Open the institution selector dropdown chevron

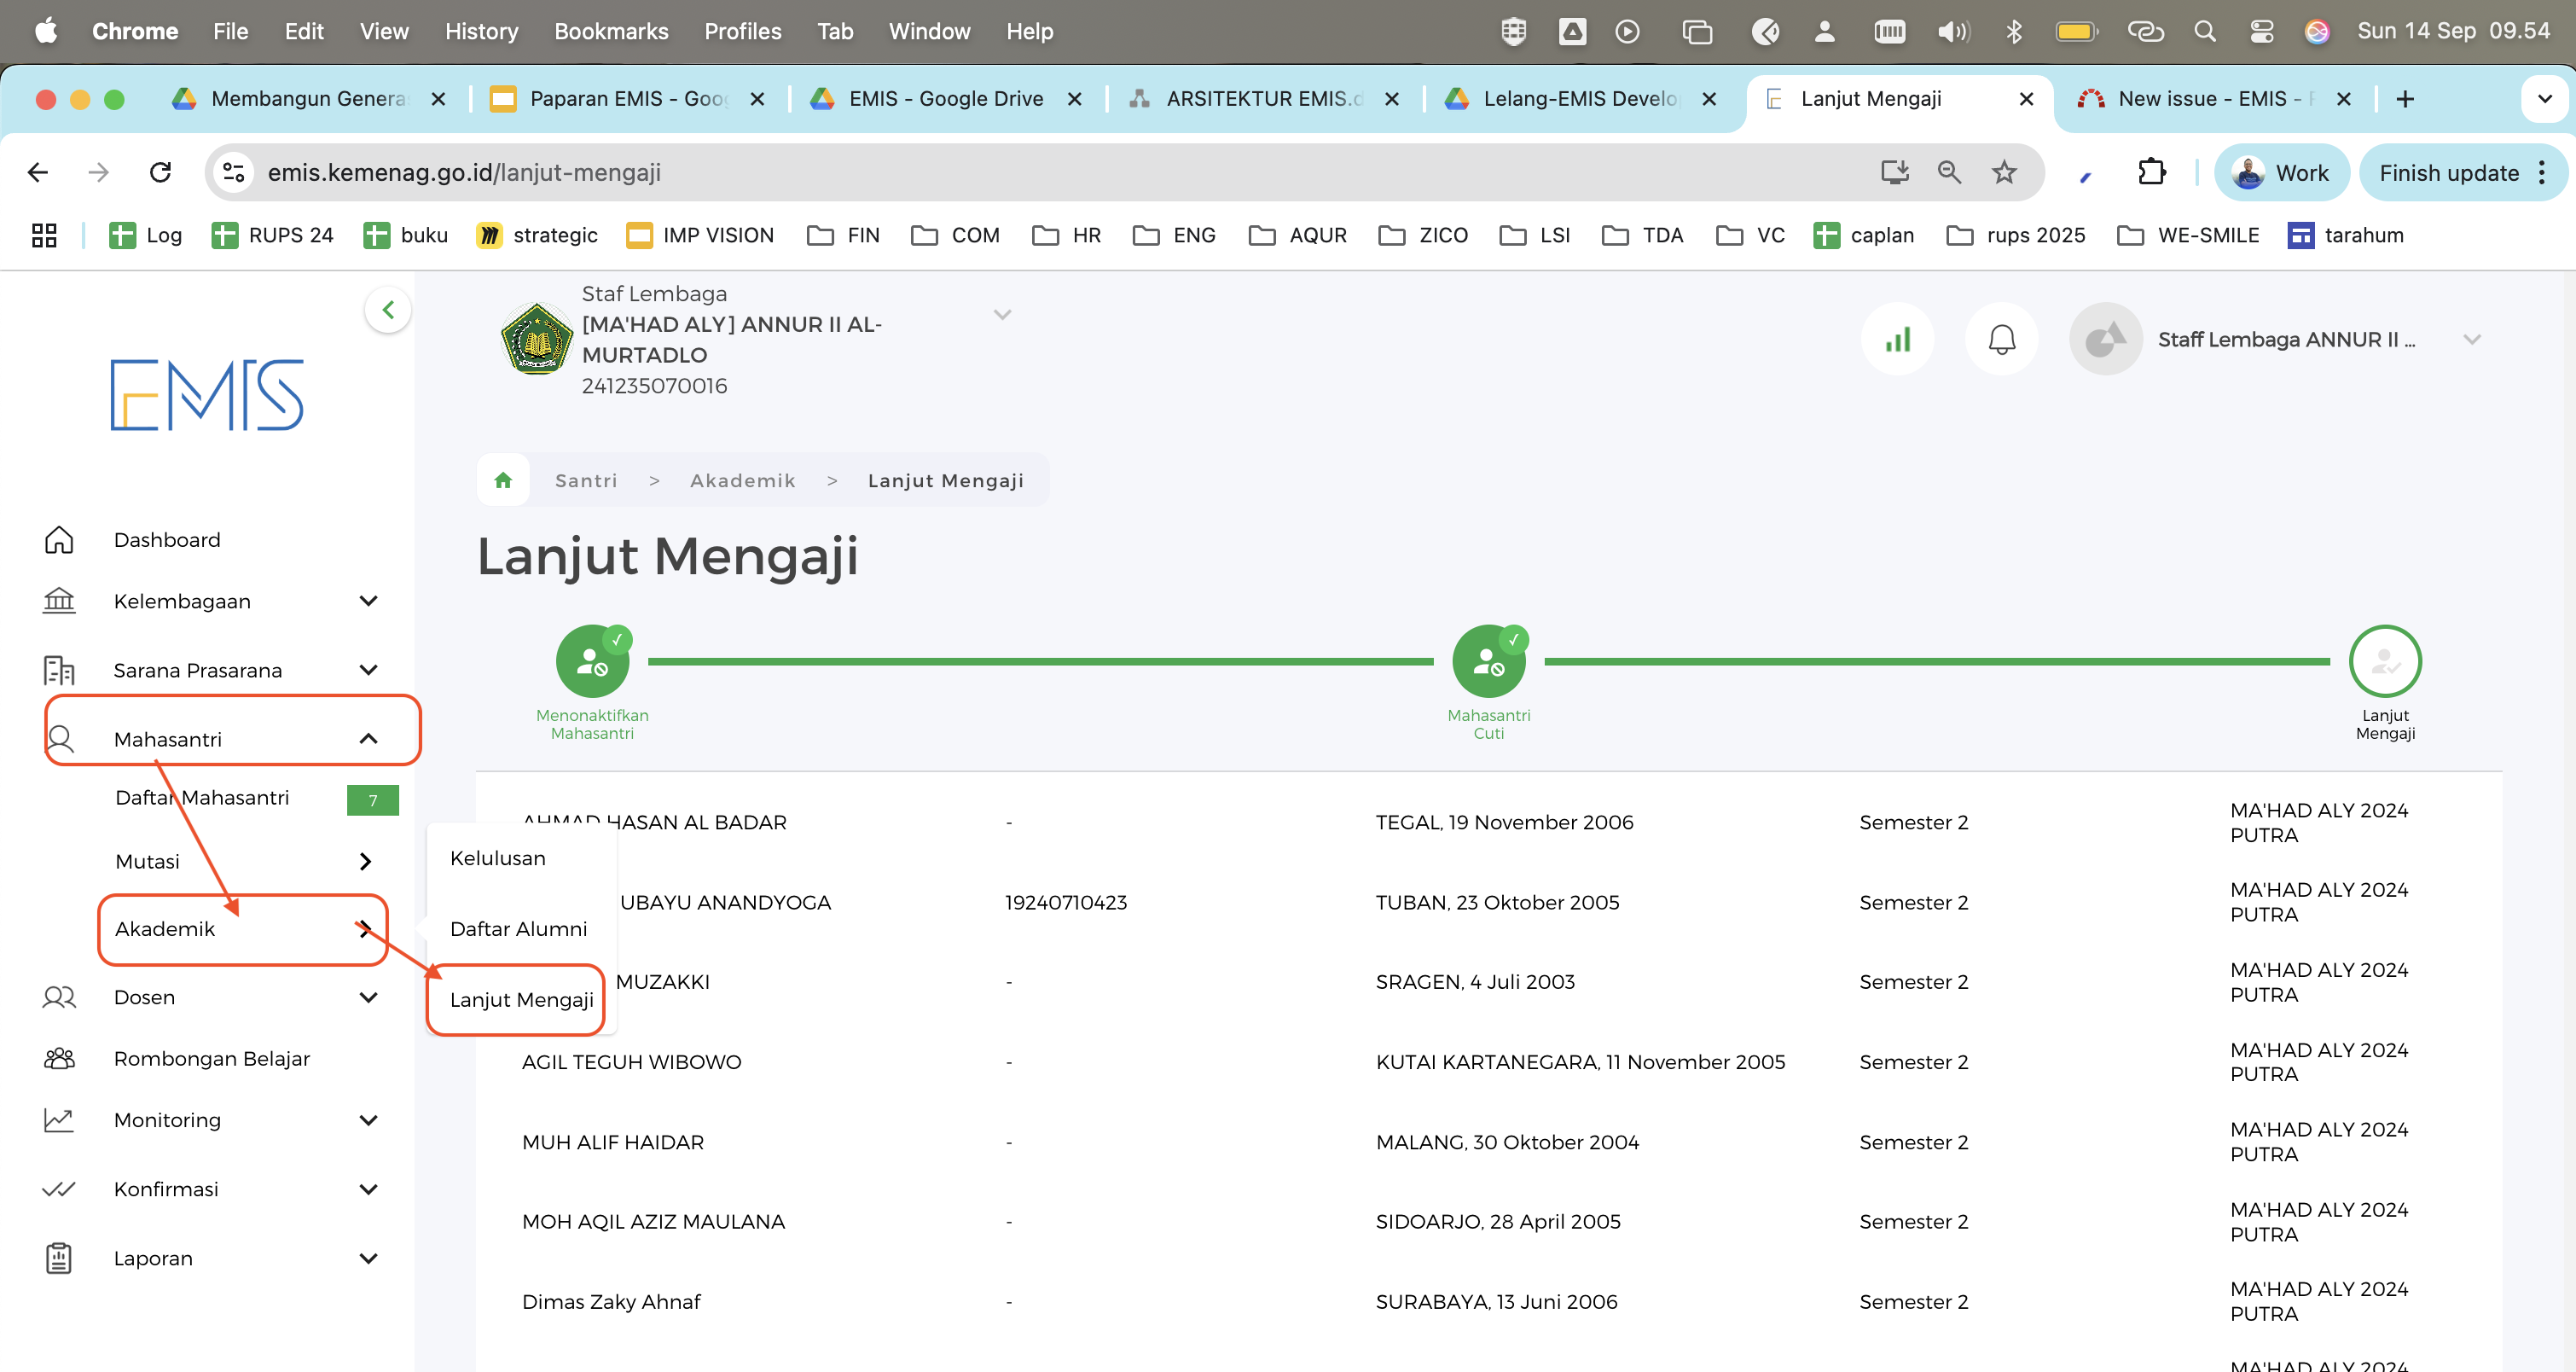1002,315
